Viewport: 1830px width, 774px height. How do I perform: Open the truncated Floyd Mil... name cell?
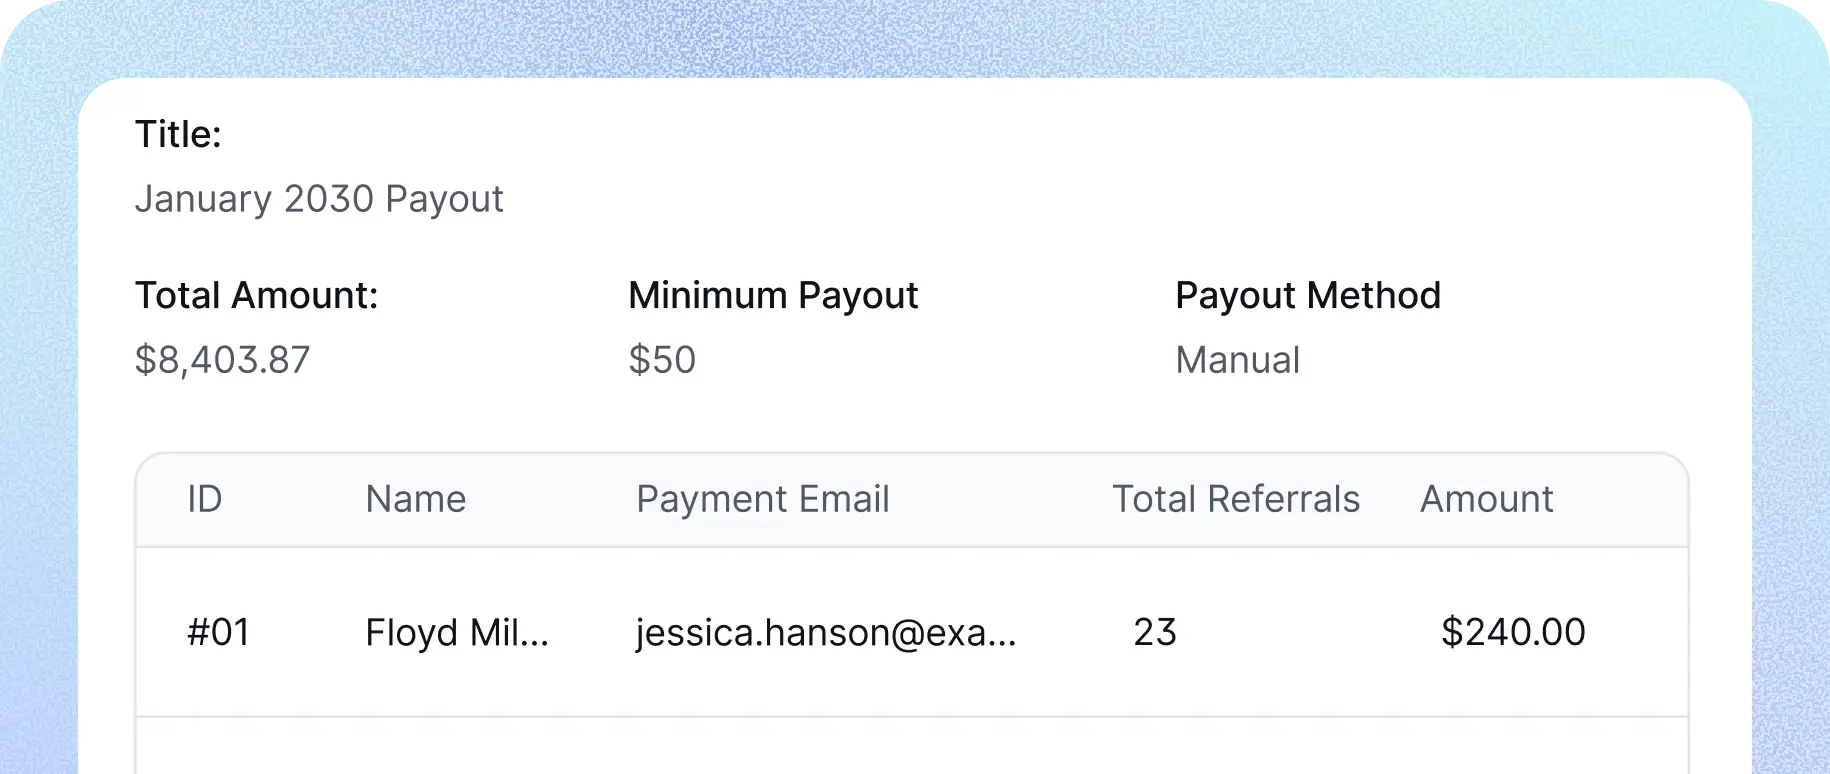click(x=456, y=632)
